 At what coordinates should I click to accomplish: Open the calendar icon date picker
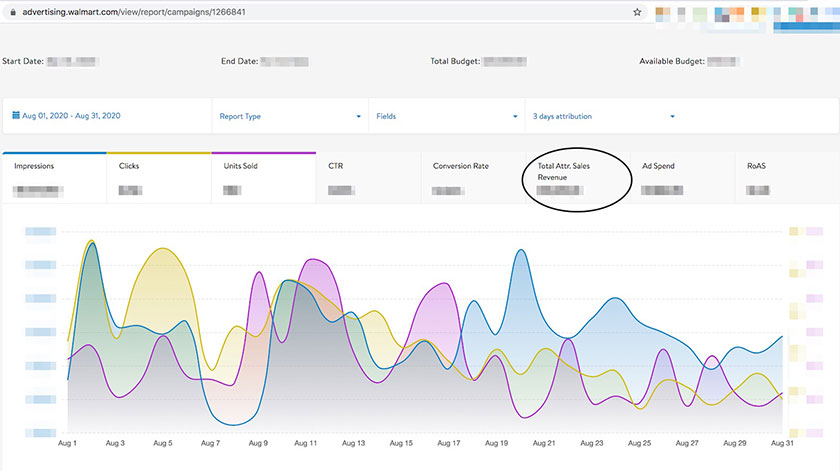point(16,115)
